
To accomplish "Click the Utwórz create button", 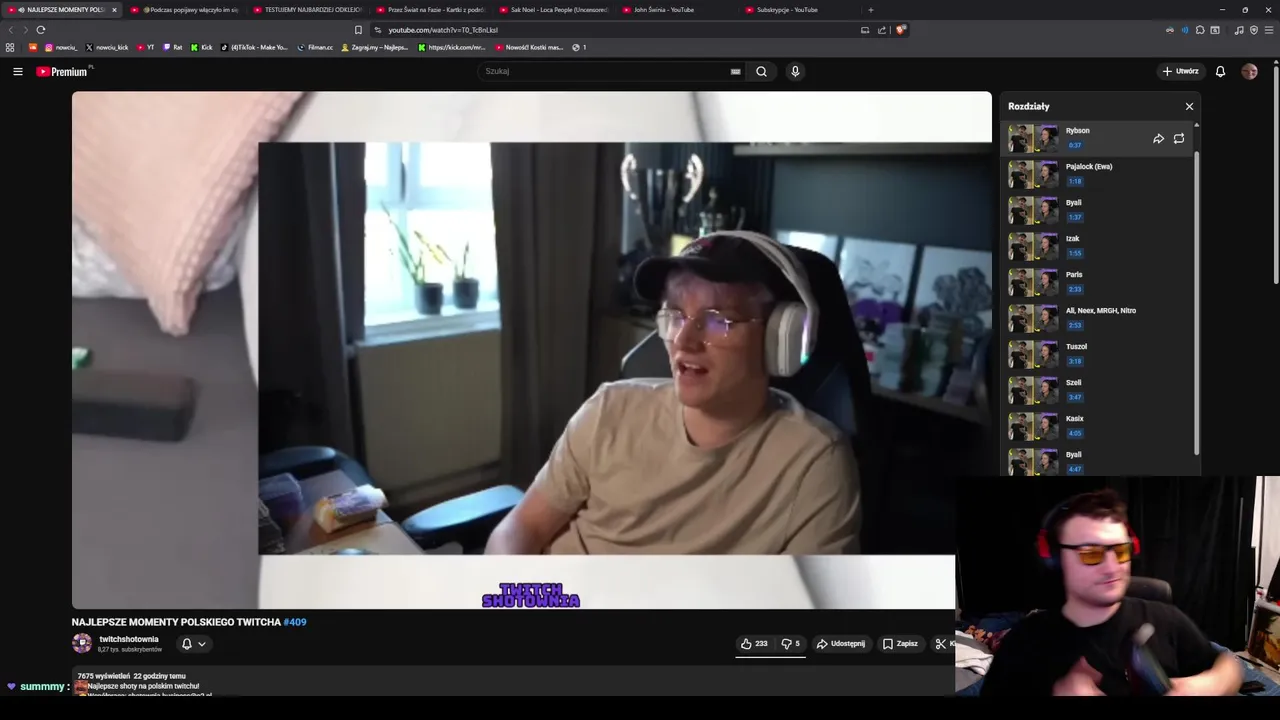I will tap(1180, 71).
